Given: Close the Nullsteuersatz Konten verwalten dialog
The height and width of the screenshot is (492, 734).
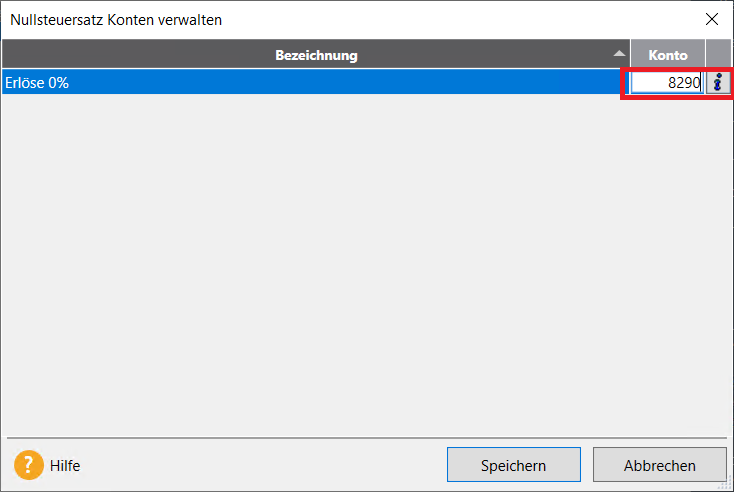Looking at the screenshot, I should point(712,19).
